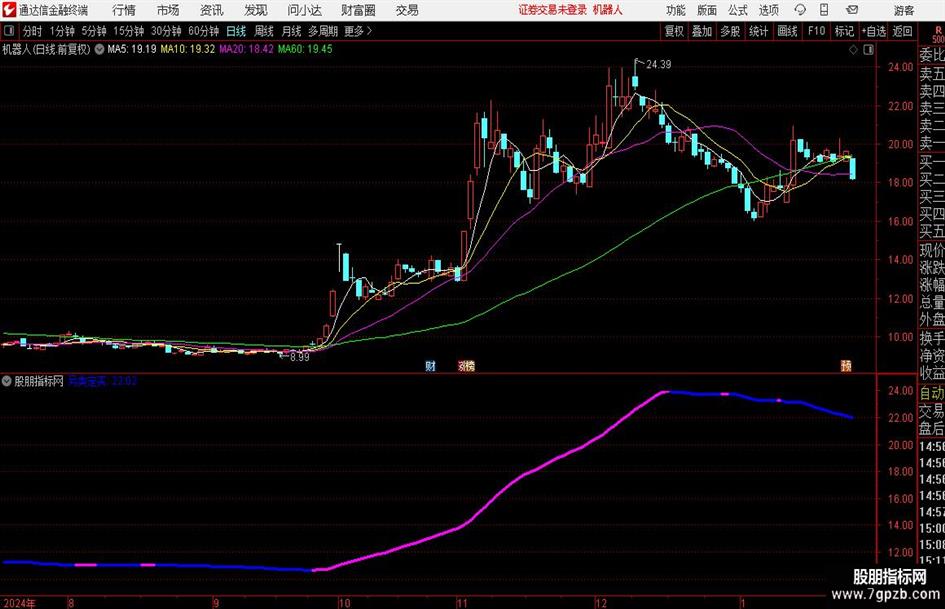Toggle the left sidebar panel icon
This screenshot has height=609, width=945.
(9, 31)
